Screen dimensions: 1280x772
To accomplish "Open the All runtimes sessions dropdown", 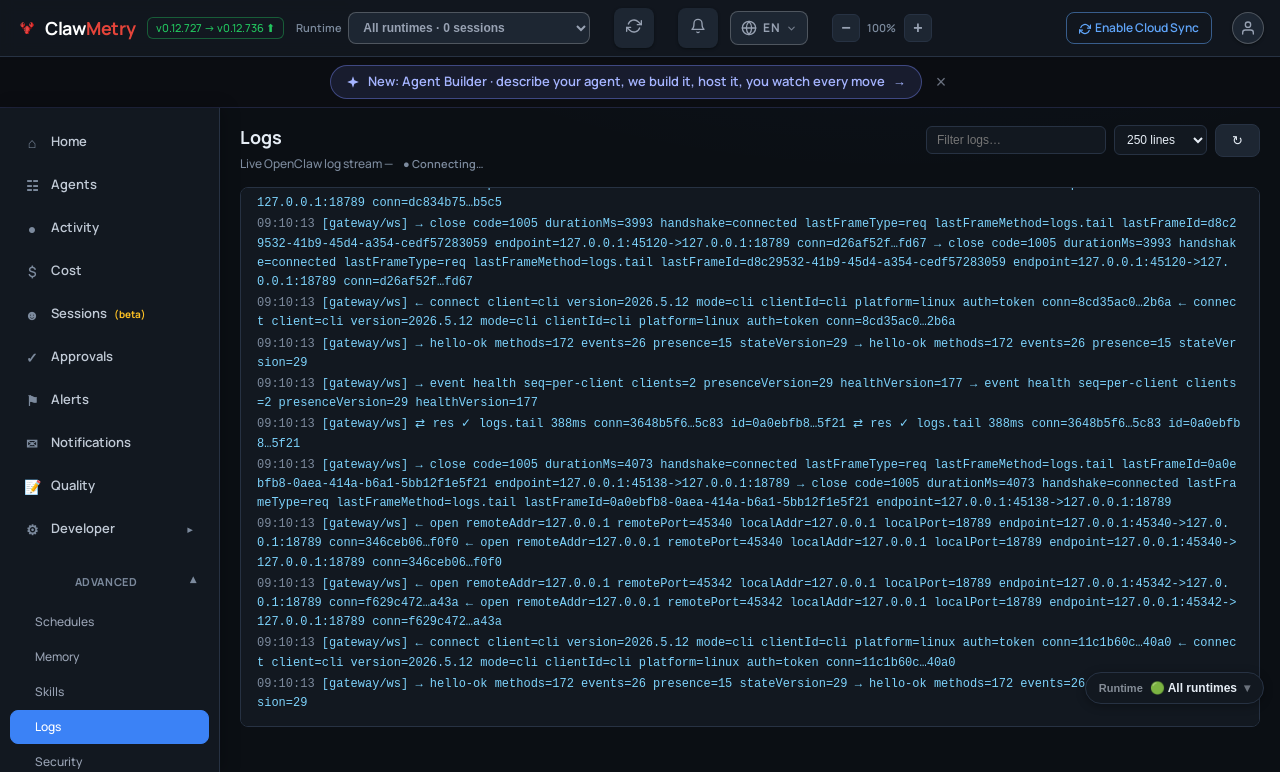I will click(x=469, y=28).
